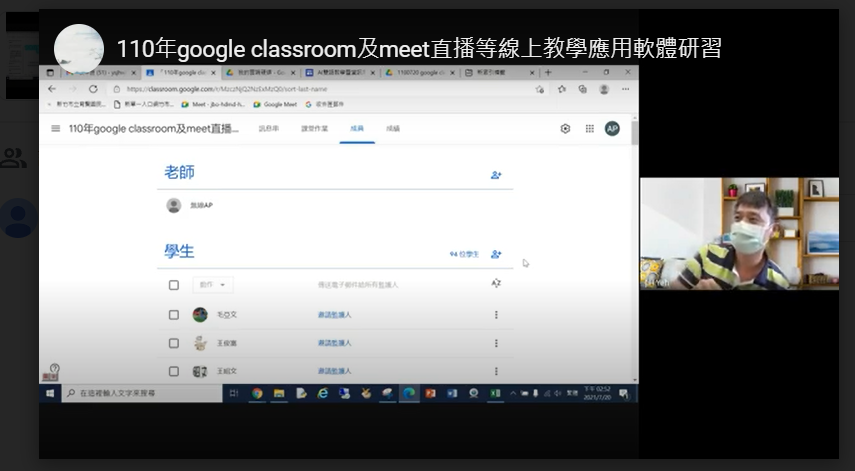Tick the checkbox for student 毛亞文
Screen dimensions: 855x471
(174, 315)
